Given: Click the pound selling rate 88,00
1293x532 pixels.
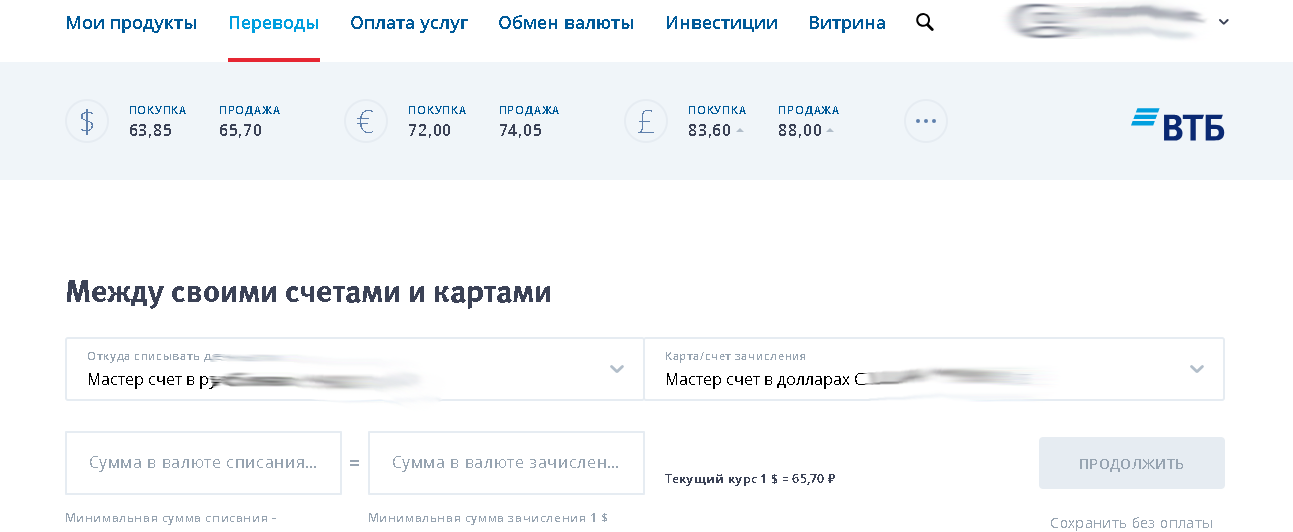Looking at the screenshot, I should (x=800, y=130).
